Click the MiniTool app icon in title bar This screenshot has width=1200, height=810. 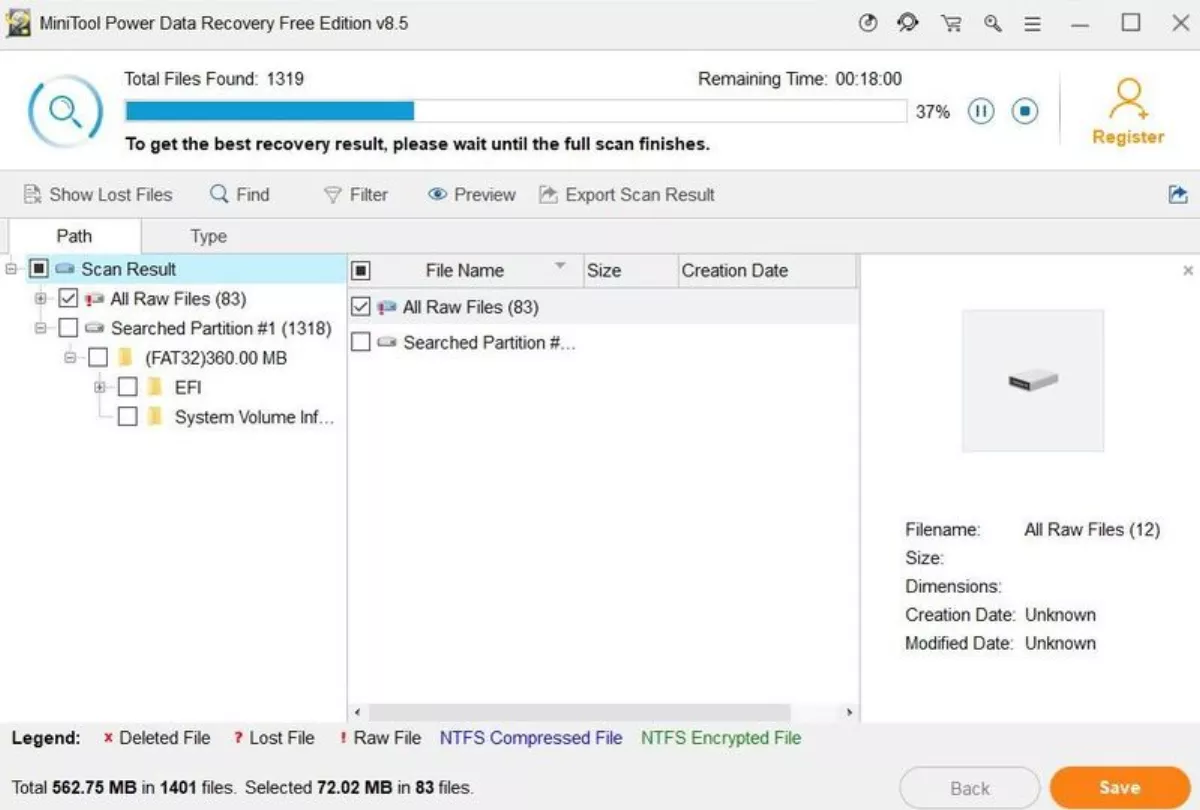click(19, 23)
